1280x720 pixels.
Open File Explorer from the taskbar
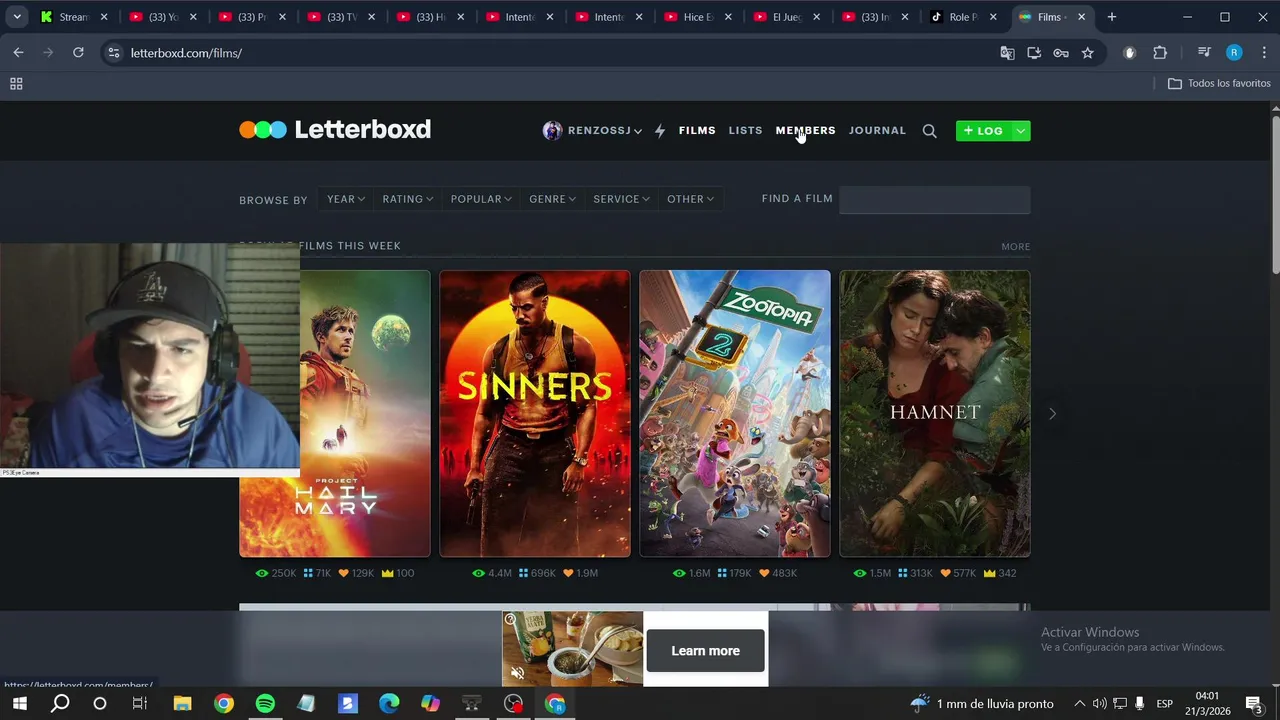tap(182, 703)
